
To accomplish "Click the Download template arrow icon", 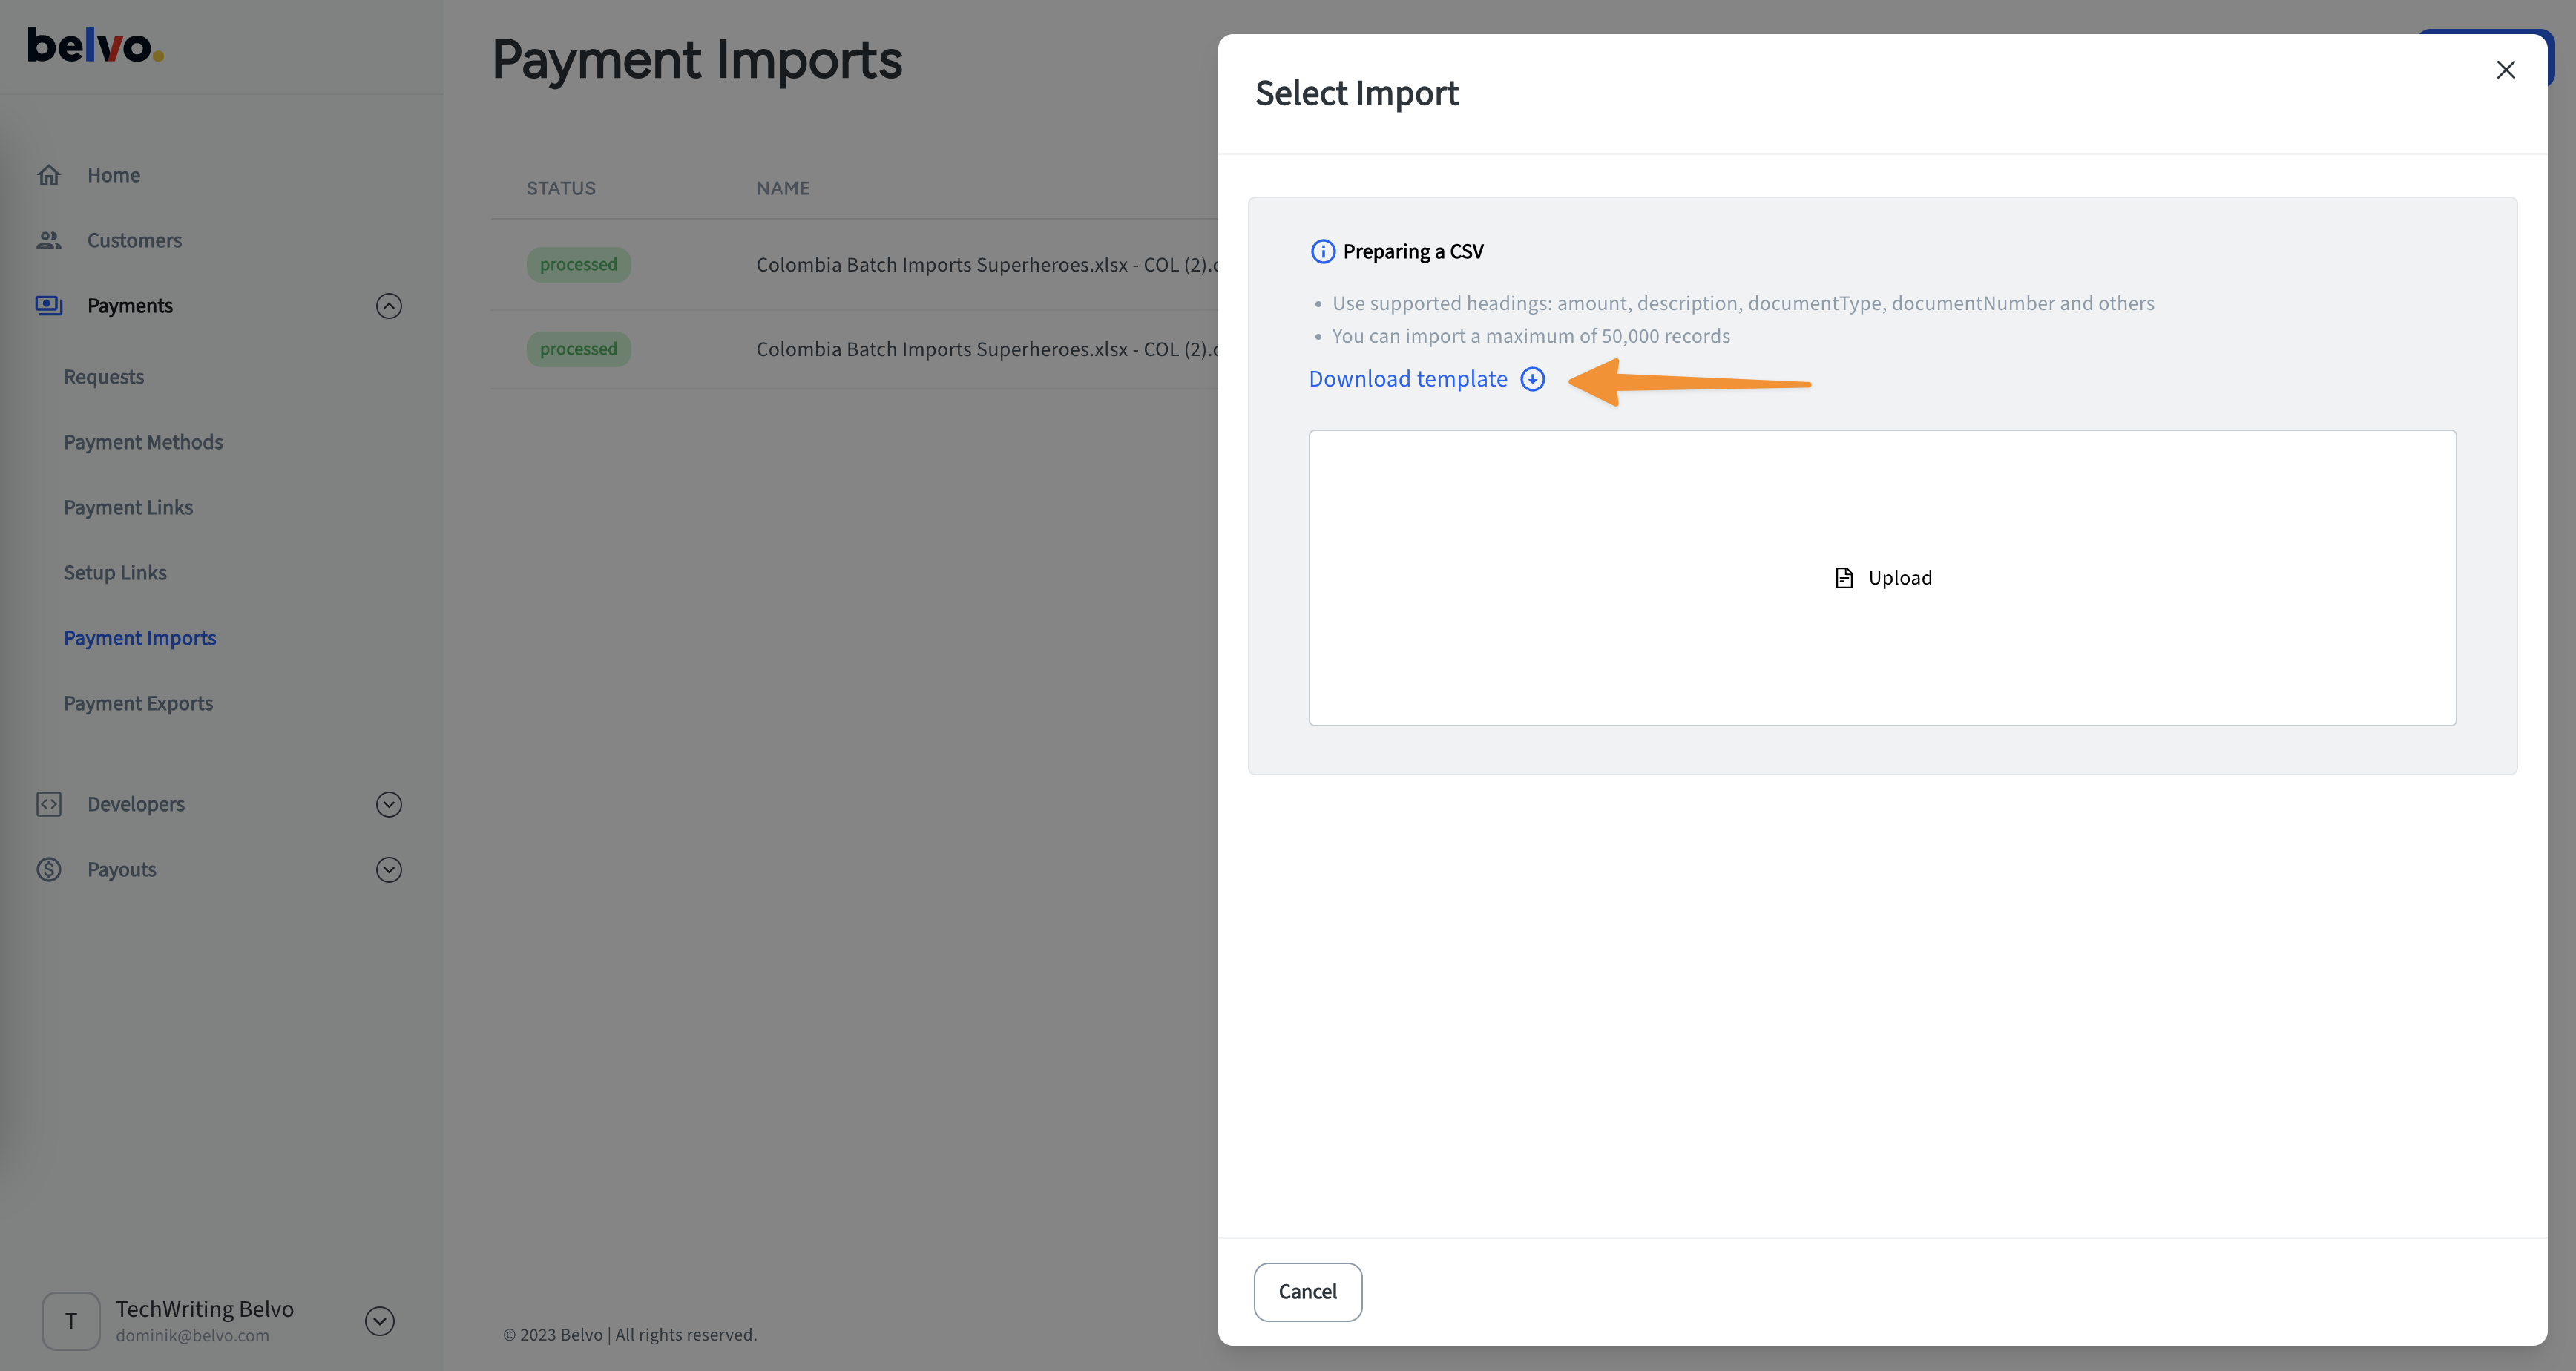I will (x=1533, y=379).
